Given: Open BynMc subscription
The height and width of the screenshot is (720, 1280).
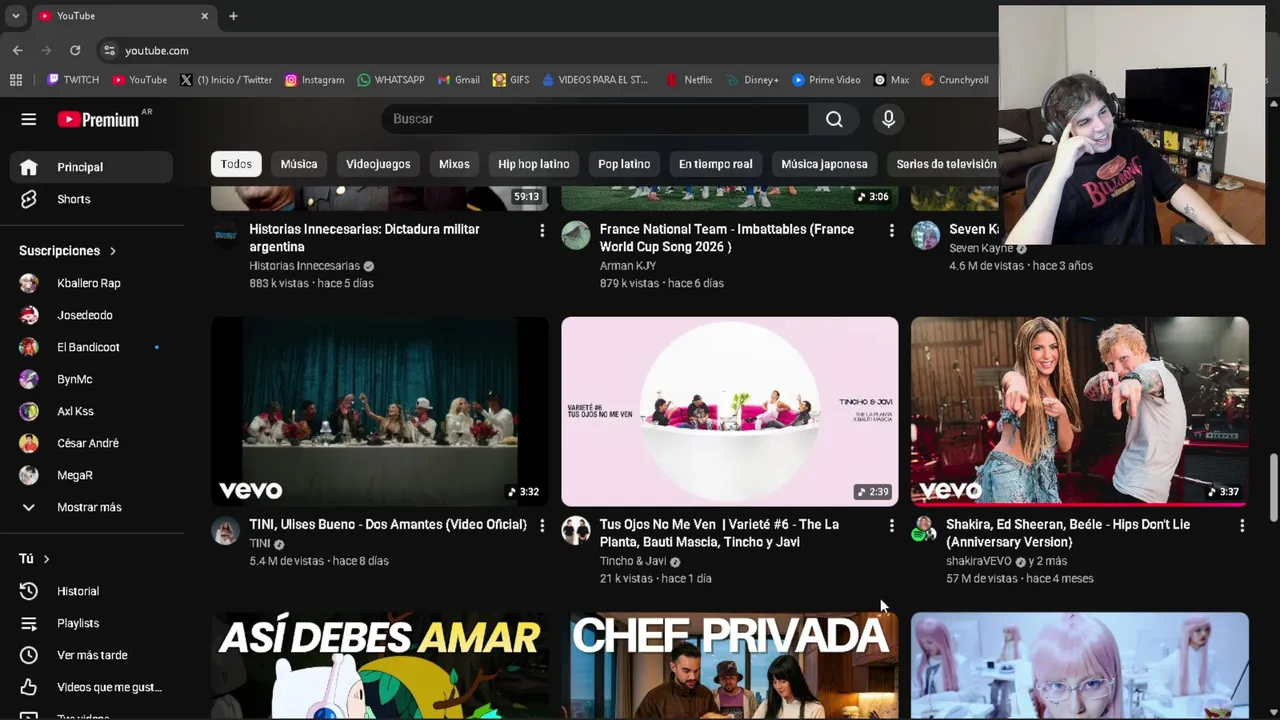Looking at the screenshot, I should tap(92, 379).
